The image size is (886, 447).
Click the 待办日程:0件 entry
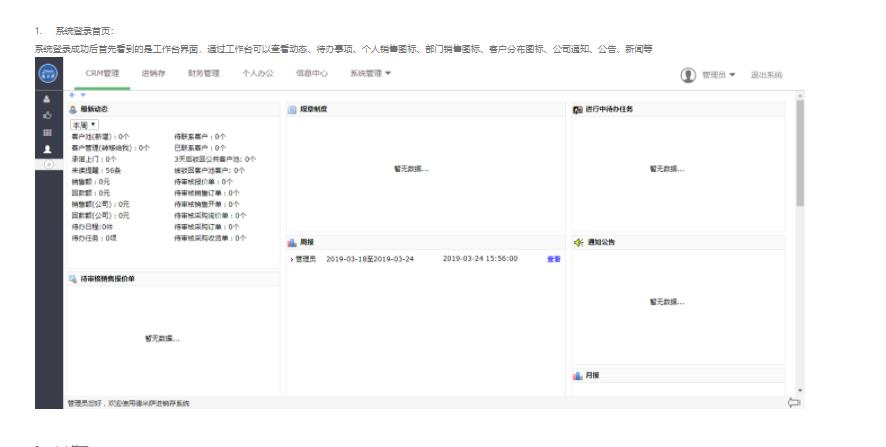click(92, 227)
